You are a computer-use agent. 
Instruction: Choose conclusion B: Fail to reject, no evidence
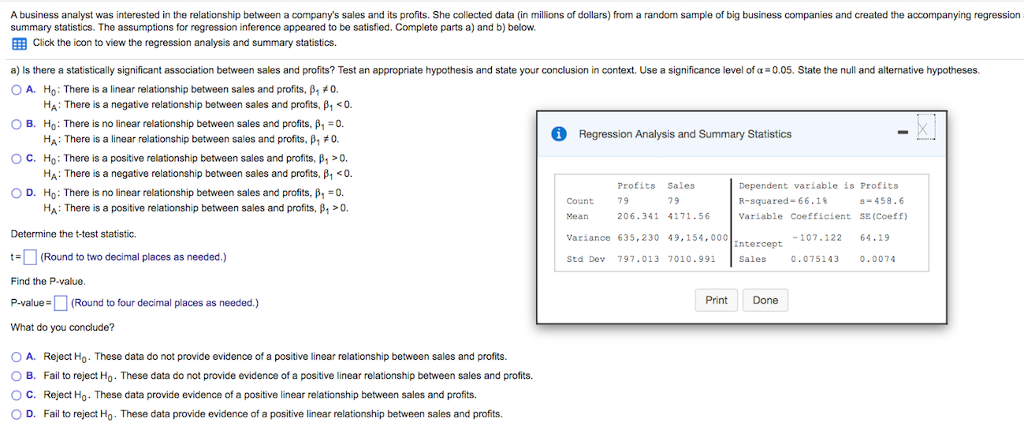(17, 376)
